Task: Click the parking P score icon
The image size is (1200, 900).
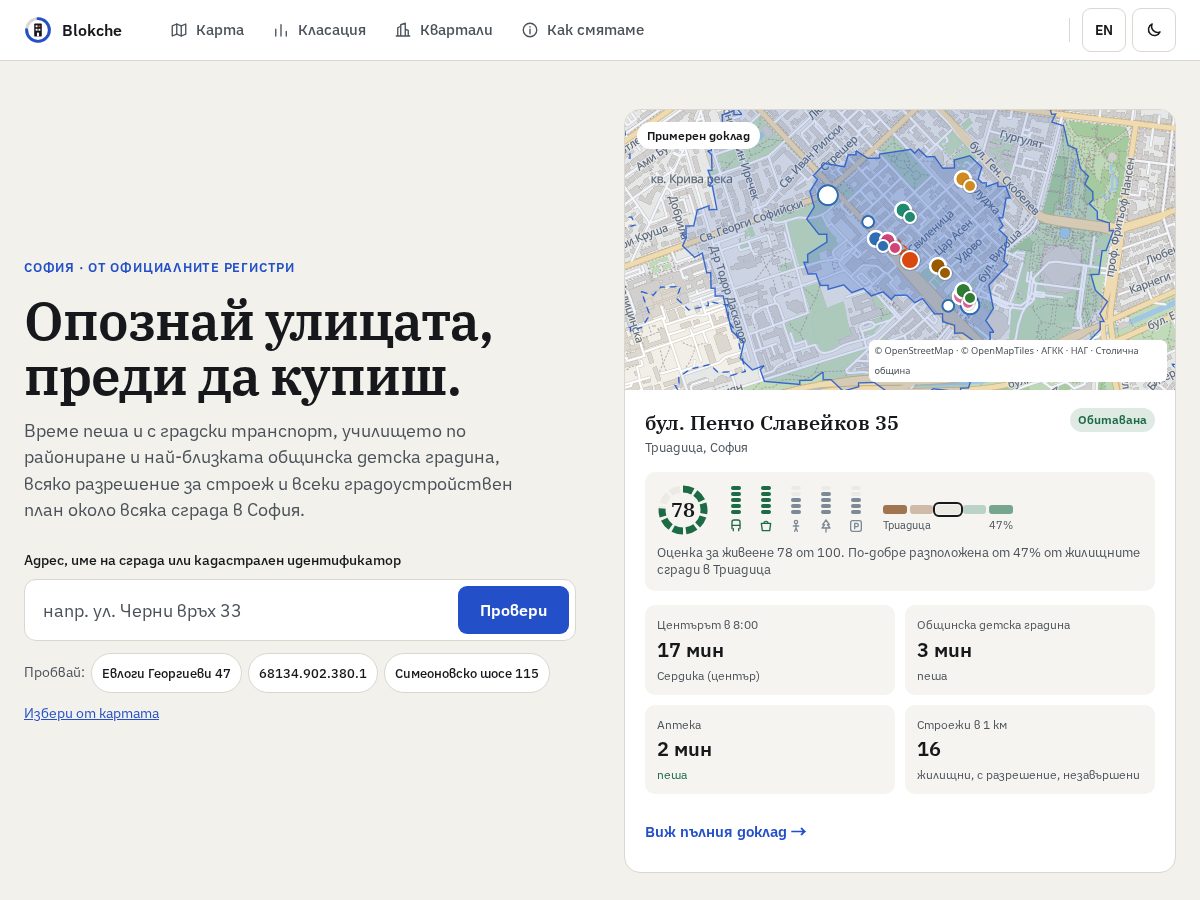Action: point(856,525)
